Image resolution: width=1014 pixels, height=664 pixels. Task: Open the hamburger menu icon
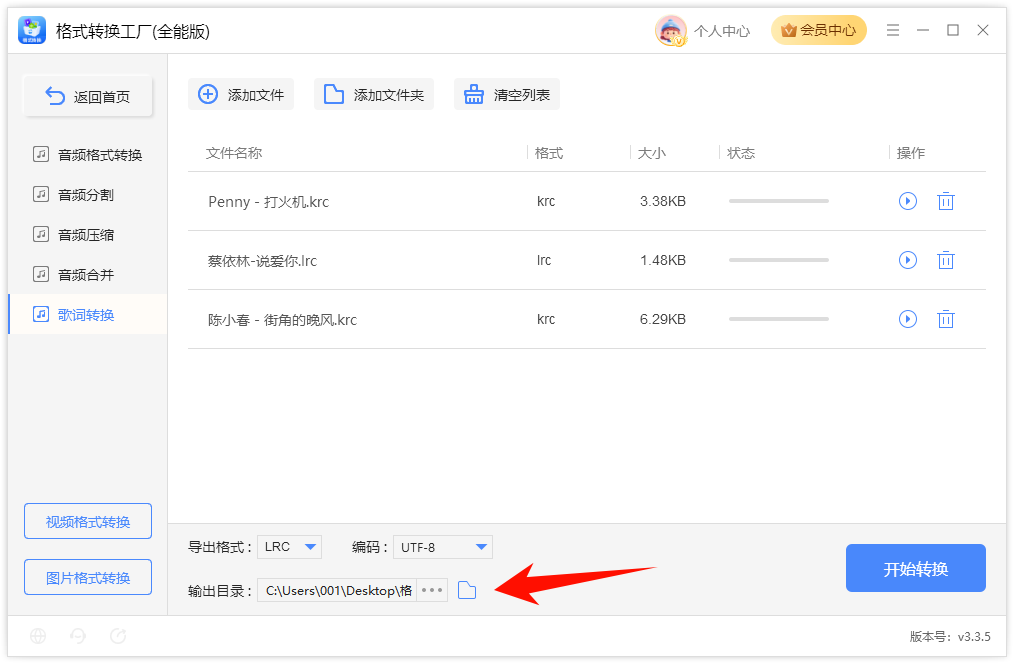[x=892, y=30]
